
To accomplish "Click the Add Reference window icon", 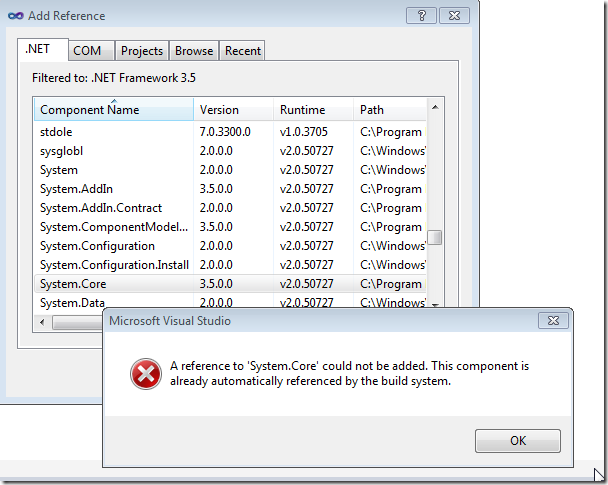I will click(16, 16).
